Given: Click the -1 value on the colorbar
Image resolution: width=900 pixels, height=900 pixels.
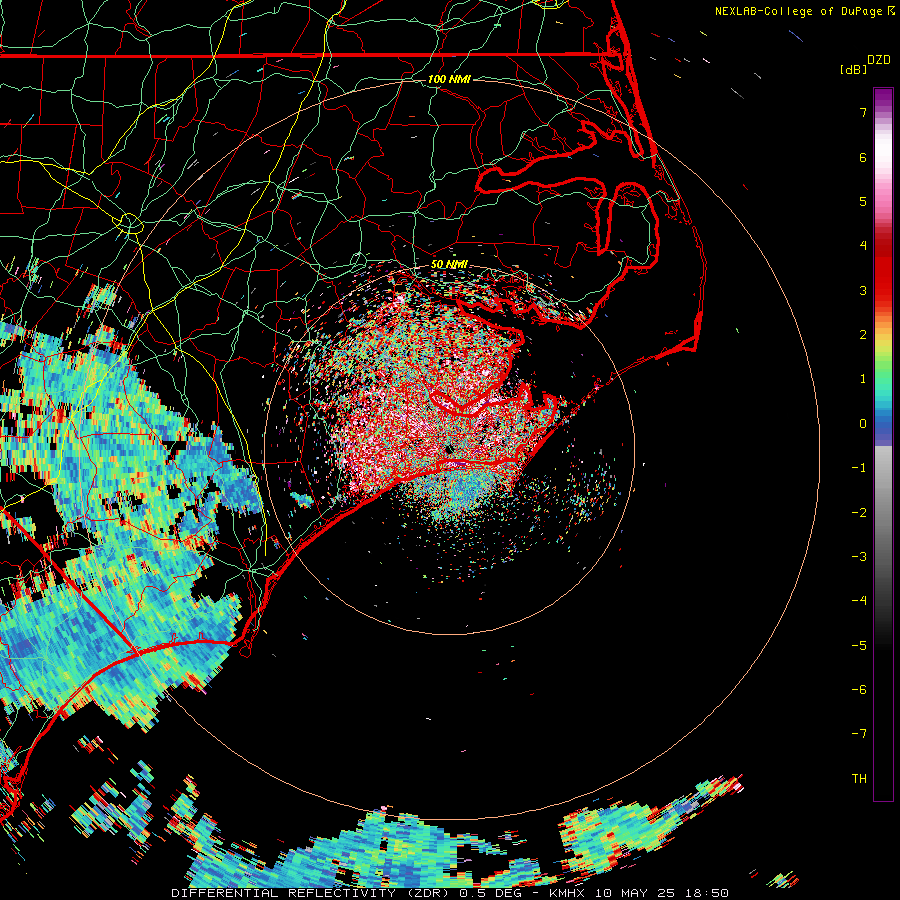Looking at the screenshot, I should pos(859,468).
